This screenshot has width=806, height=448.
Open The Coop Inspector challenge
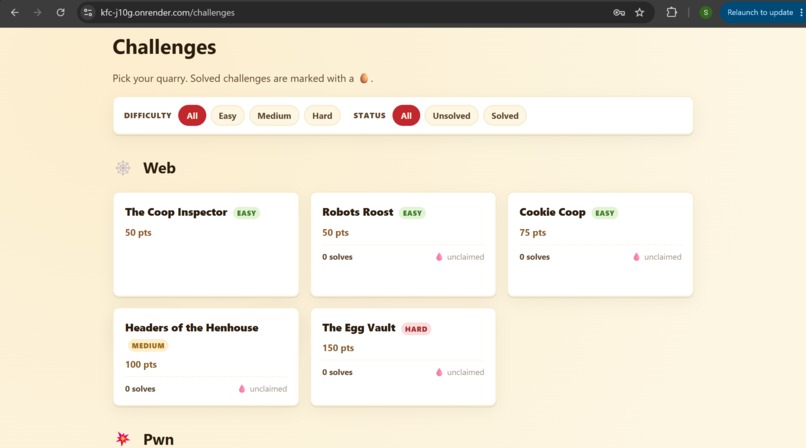point(206,245)
